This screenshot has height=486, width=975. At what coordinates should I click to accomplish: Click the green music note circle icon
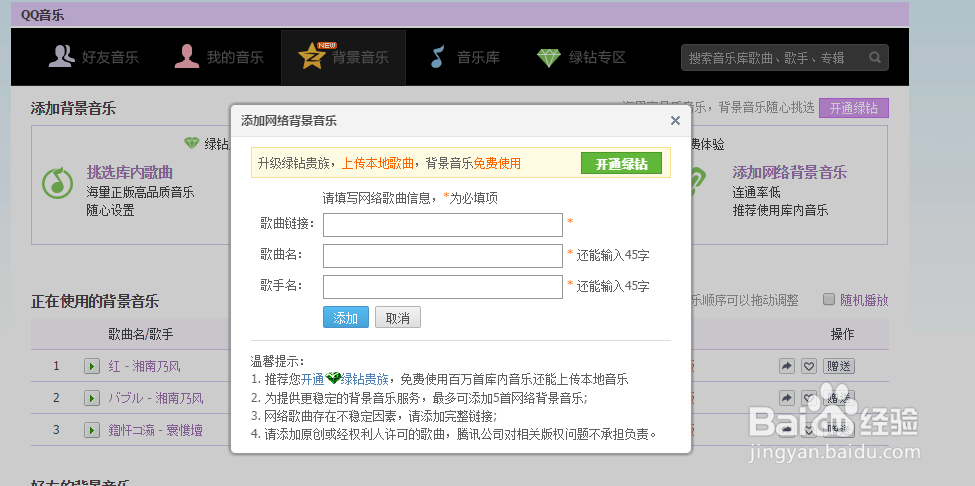[x=57, y=183]
